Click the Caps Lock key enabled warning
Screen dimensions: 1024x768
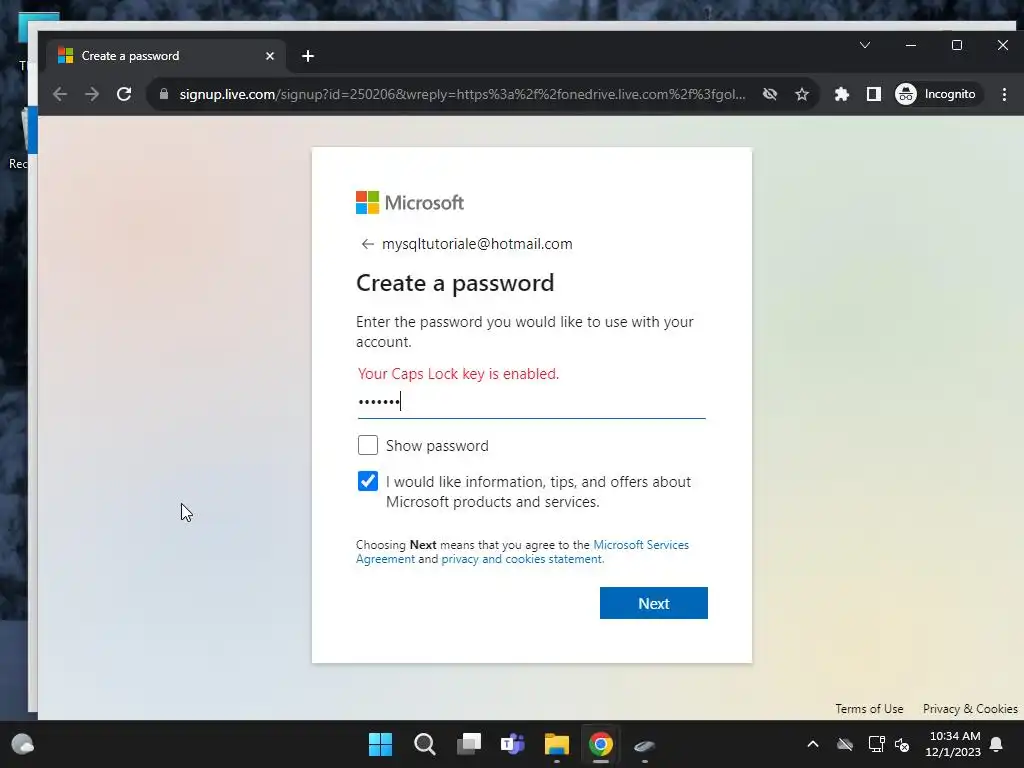coord(458,374)
